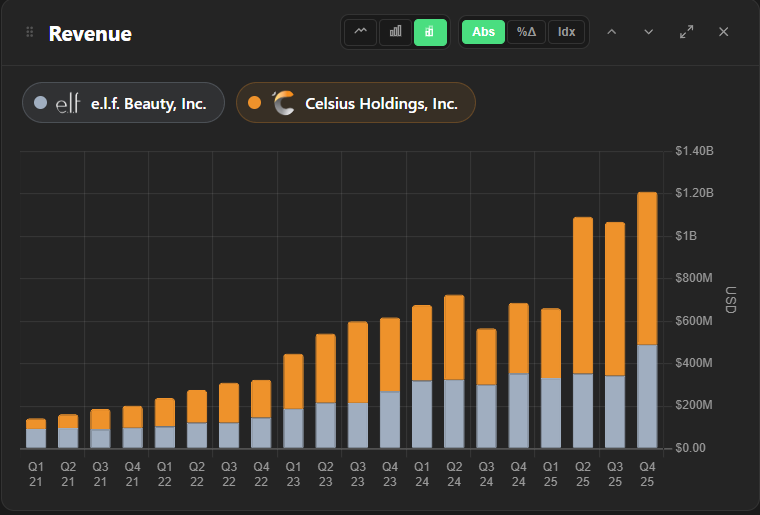The image size is (760, 515).
Task: Click the e.l.f. gray segment for Q4 25
Action: pyautogui.click(x=647, y=396)
